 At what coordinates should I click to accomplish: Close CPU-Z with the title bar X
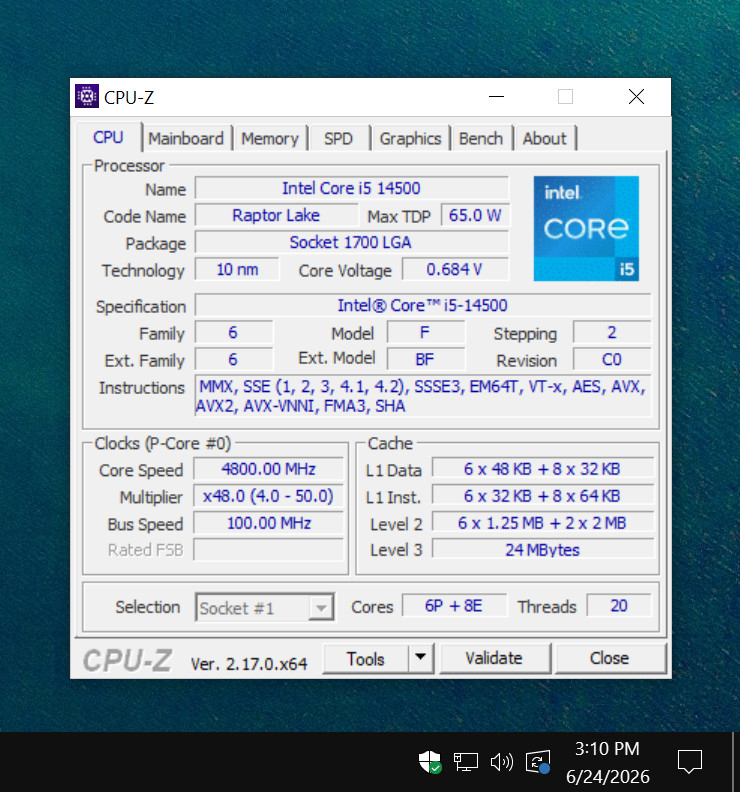[x=636, y=96]
